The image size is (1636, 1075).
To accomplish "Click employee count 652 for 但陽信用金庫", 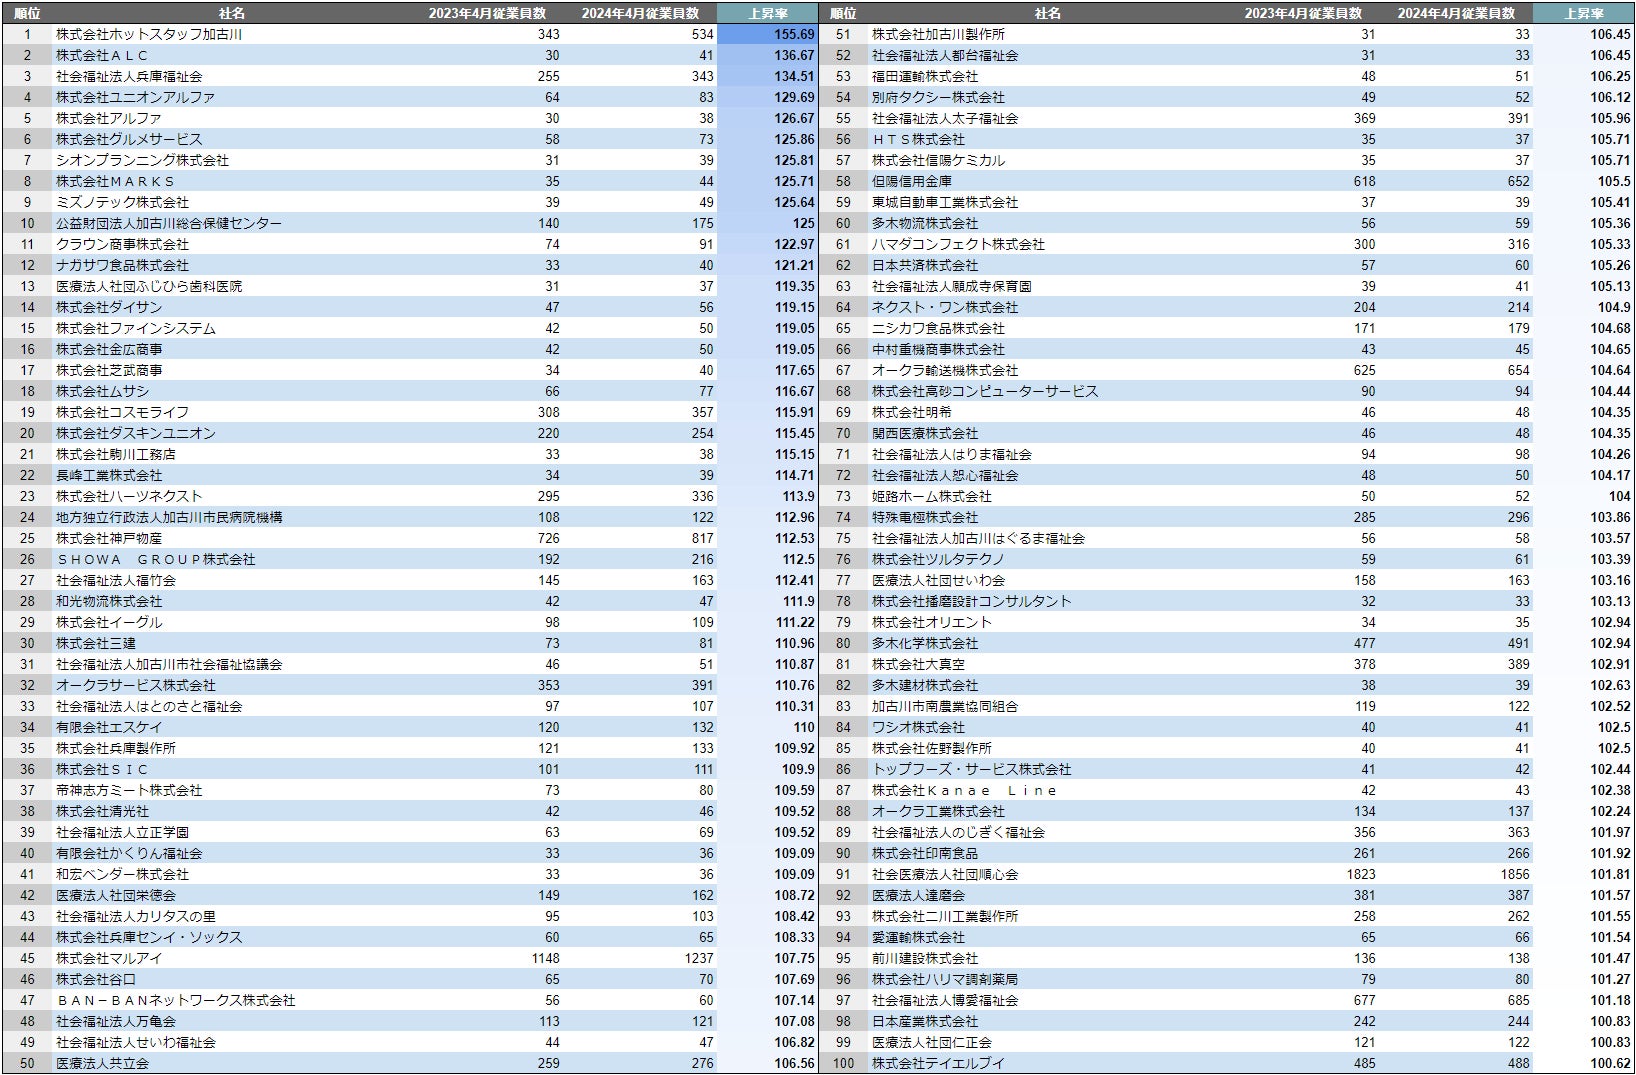I will coord(1518,181).
